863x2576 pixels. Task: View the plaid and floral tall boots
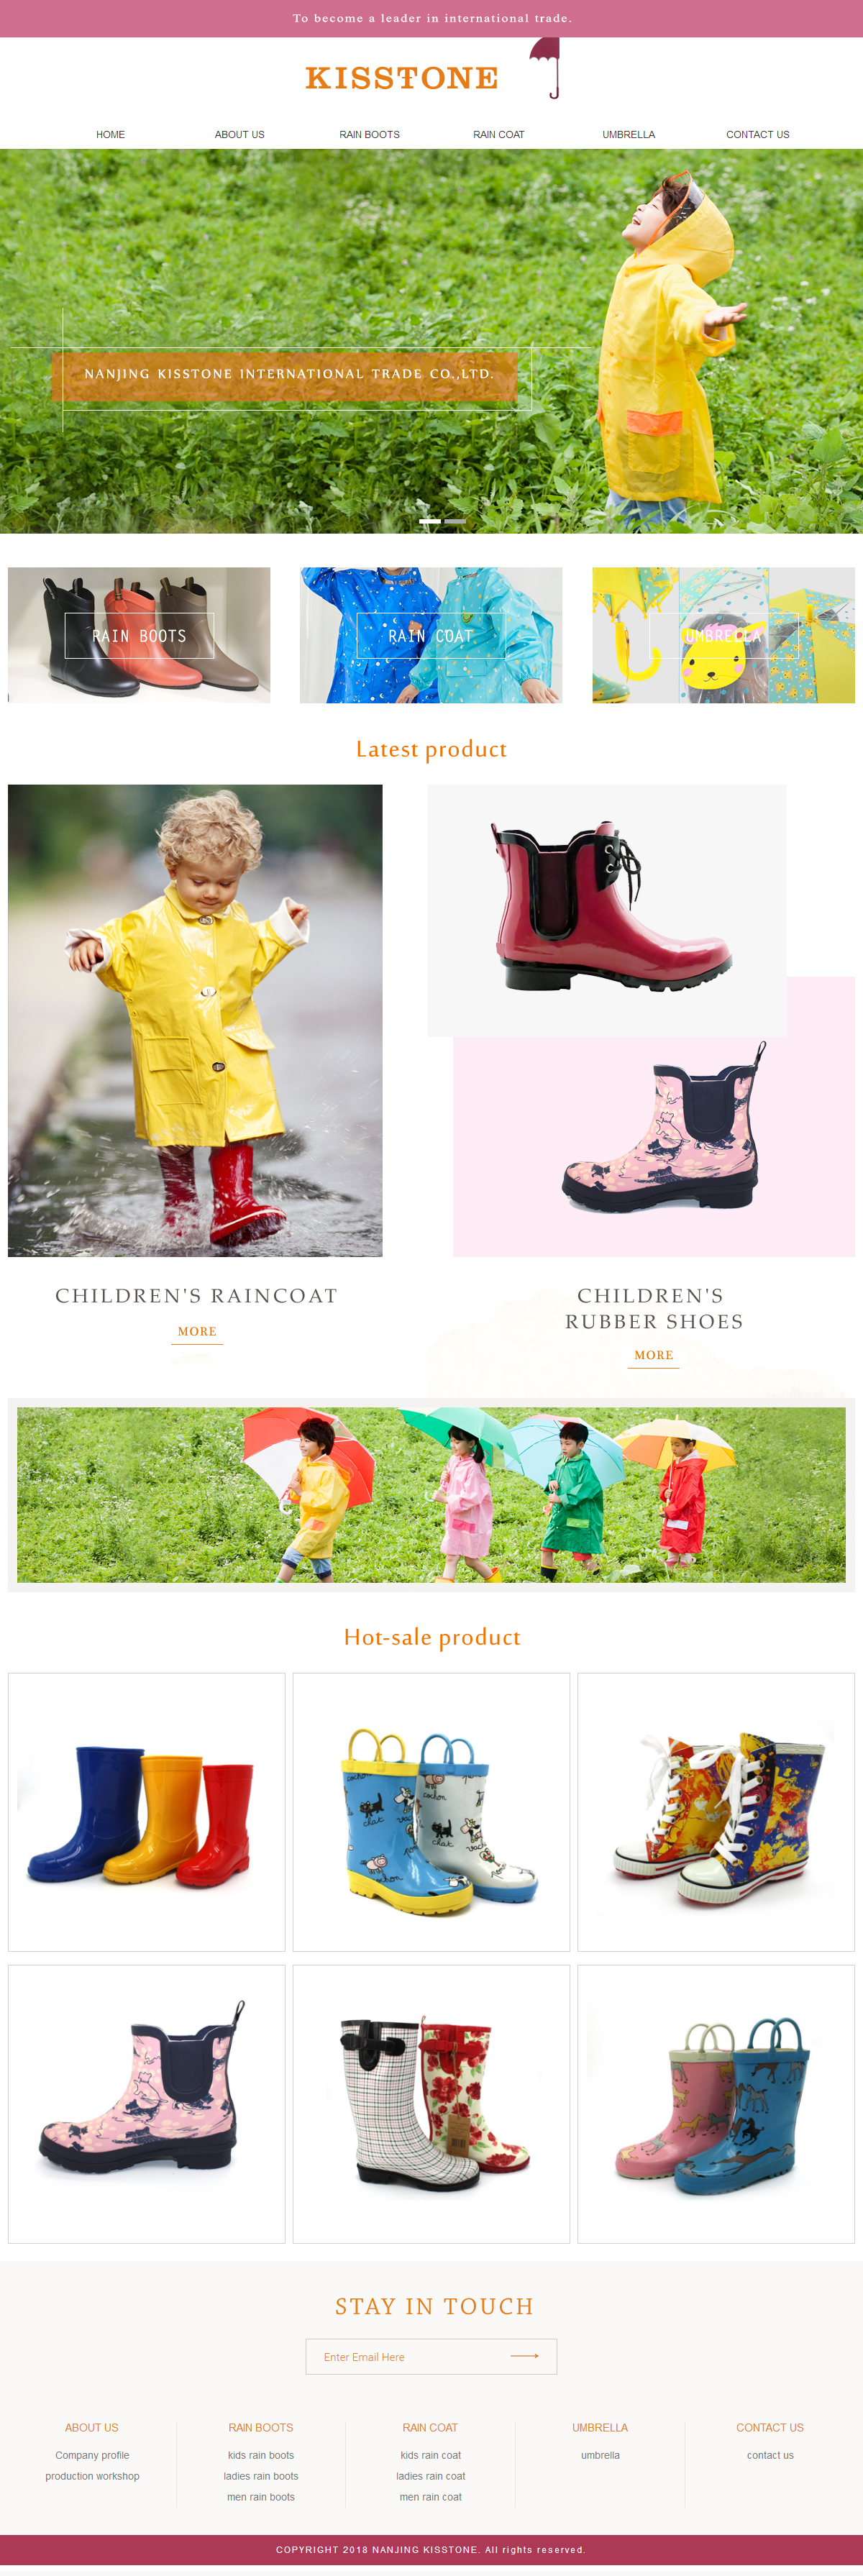431,2104
